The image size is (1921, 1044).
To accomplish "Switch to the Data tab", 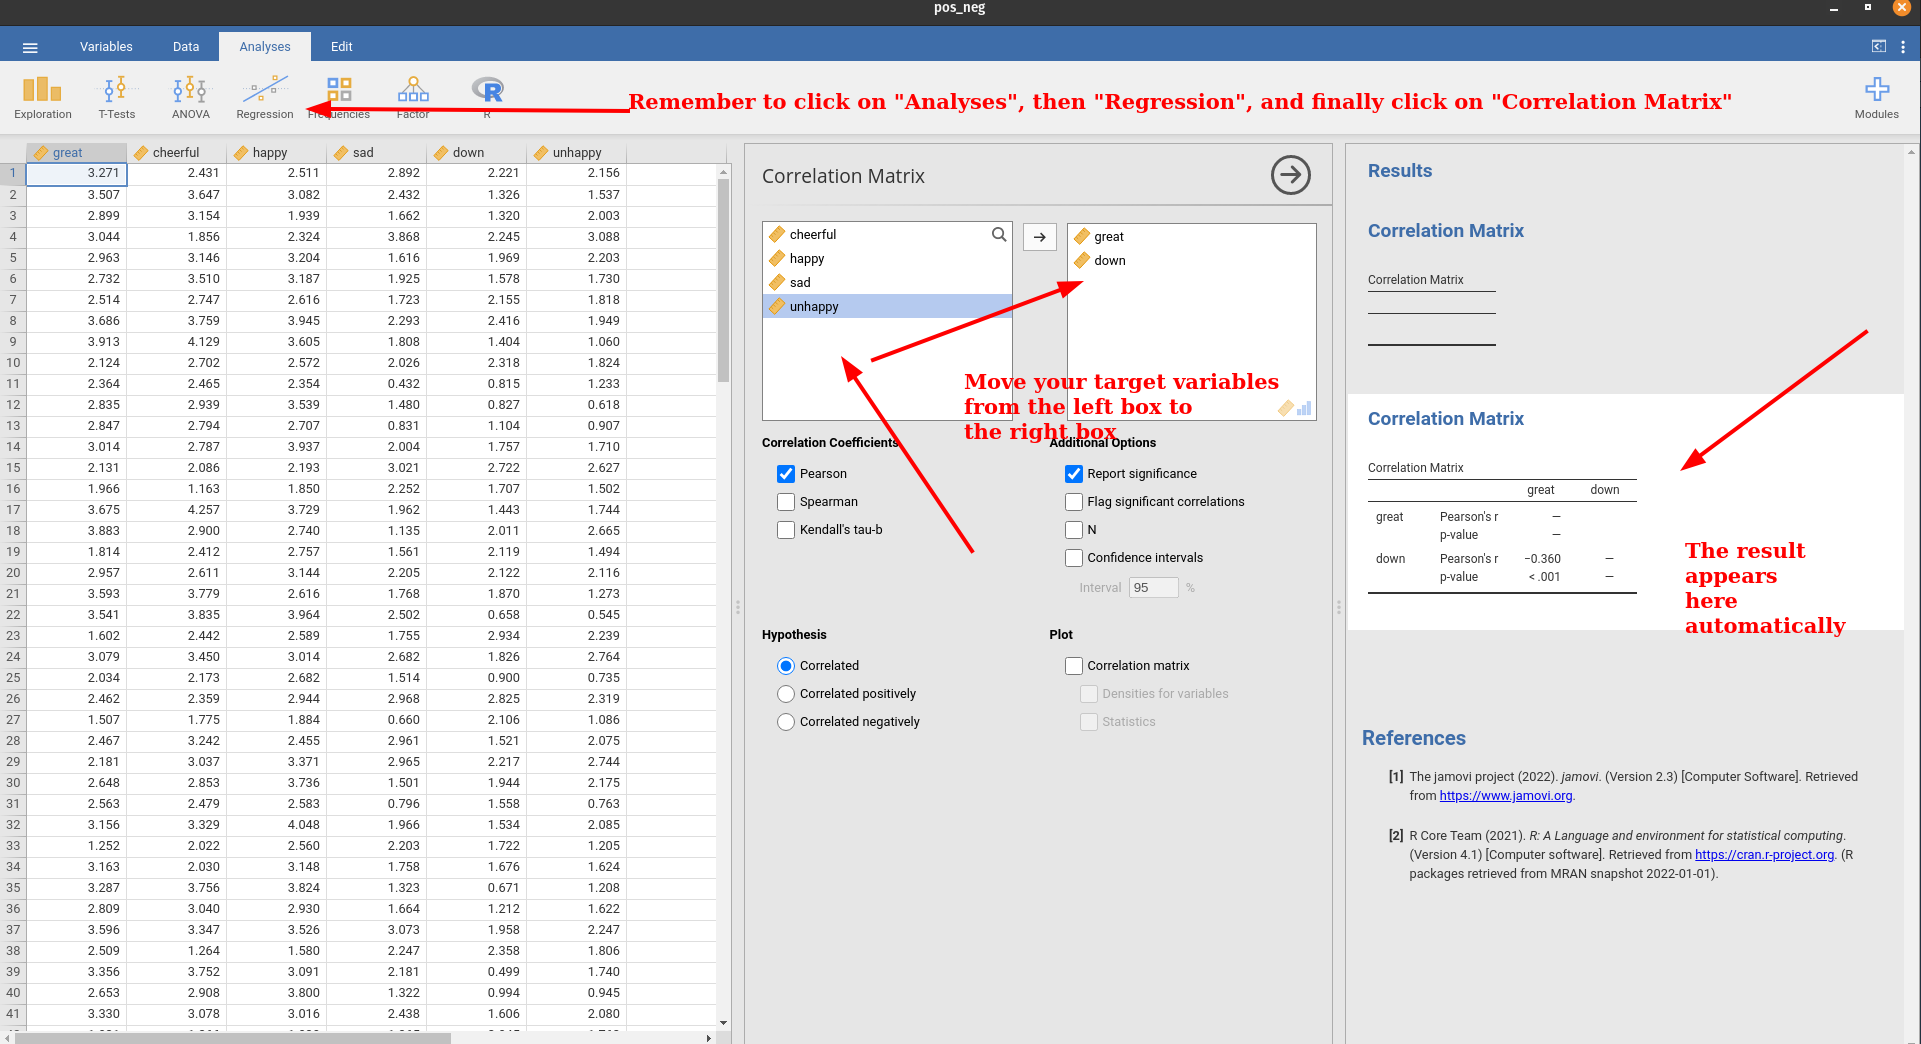I will (x=186, y=47).
